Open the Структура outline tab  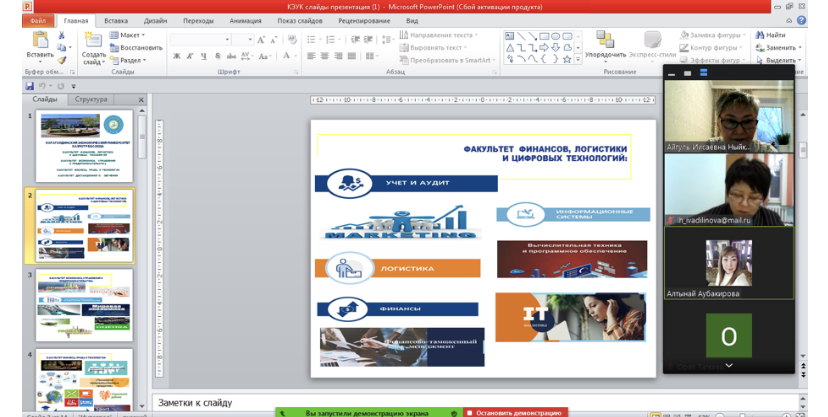pos(91,100)
